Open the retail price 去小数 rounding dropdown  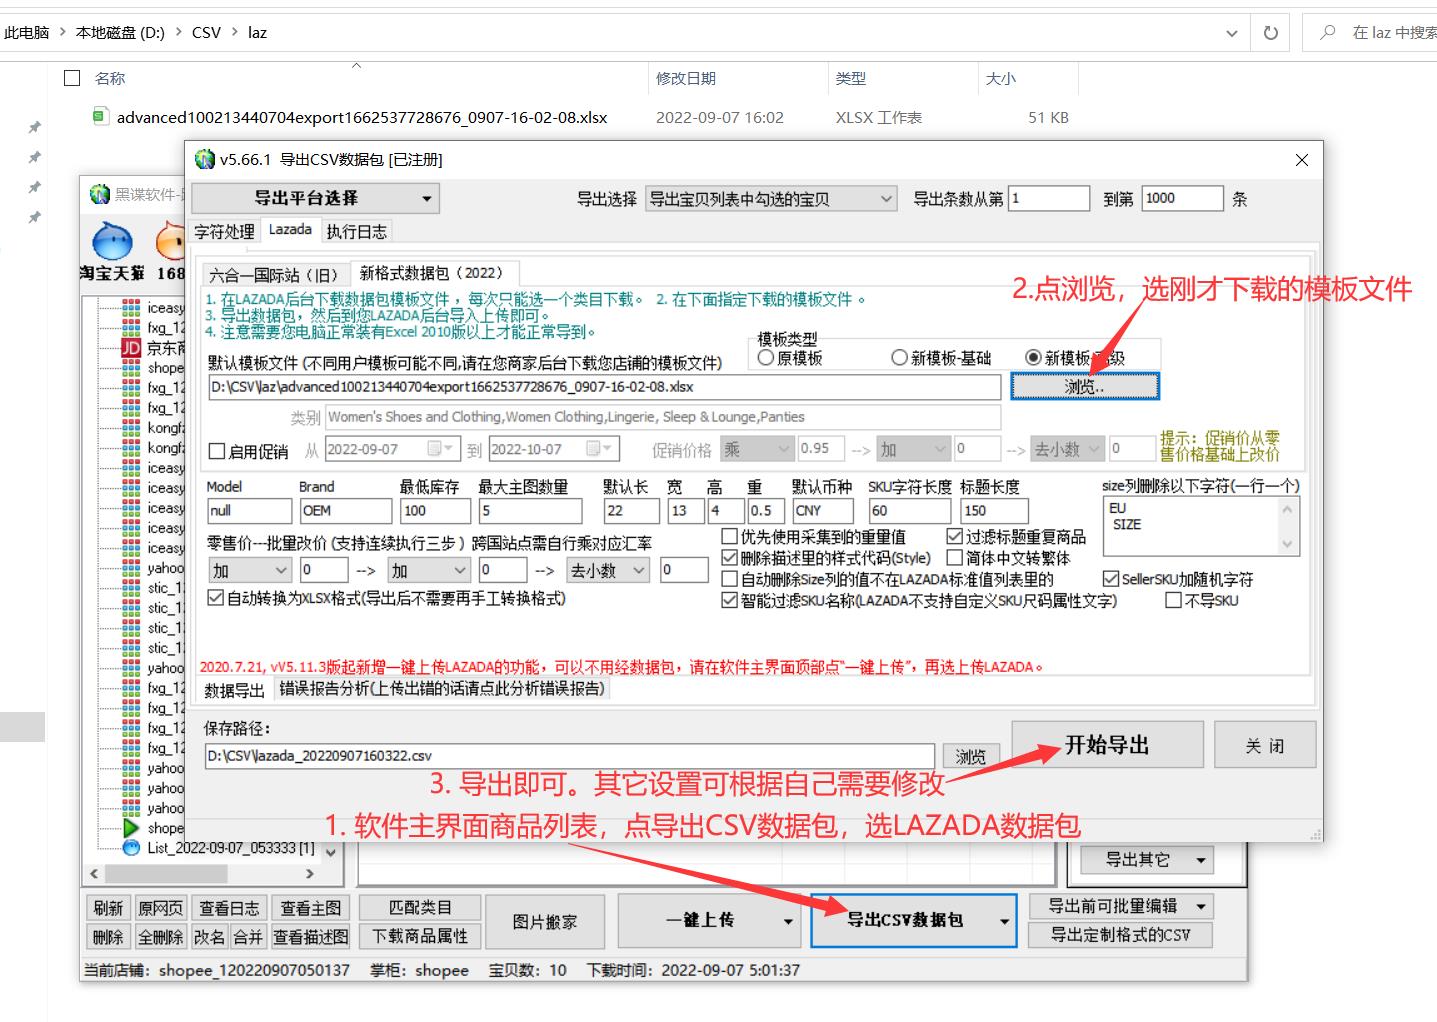(x=608, y=570)
